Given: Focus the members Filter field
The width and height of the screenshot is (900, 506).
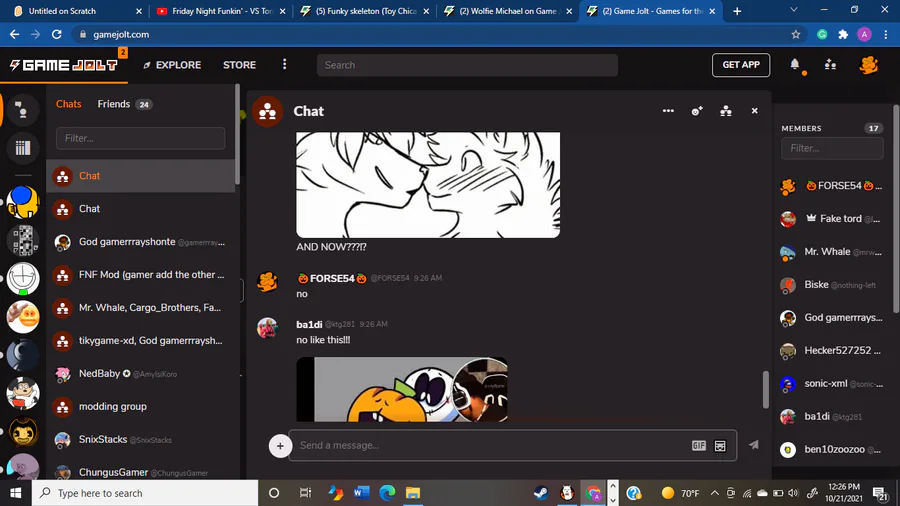Looking at the screenshot, I should click(x=832, y=148).
